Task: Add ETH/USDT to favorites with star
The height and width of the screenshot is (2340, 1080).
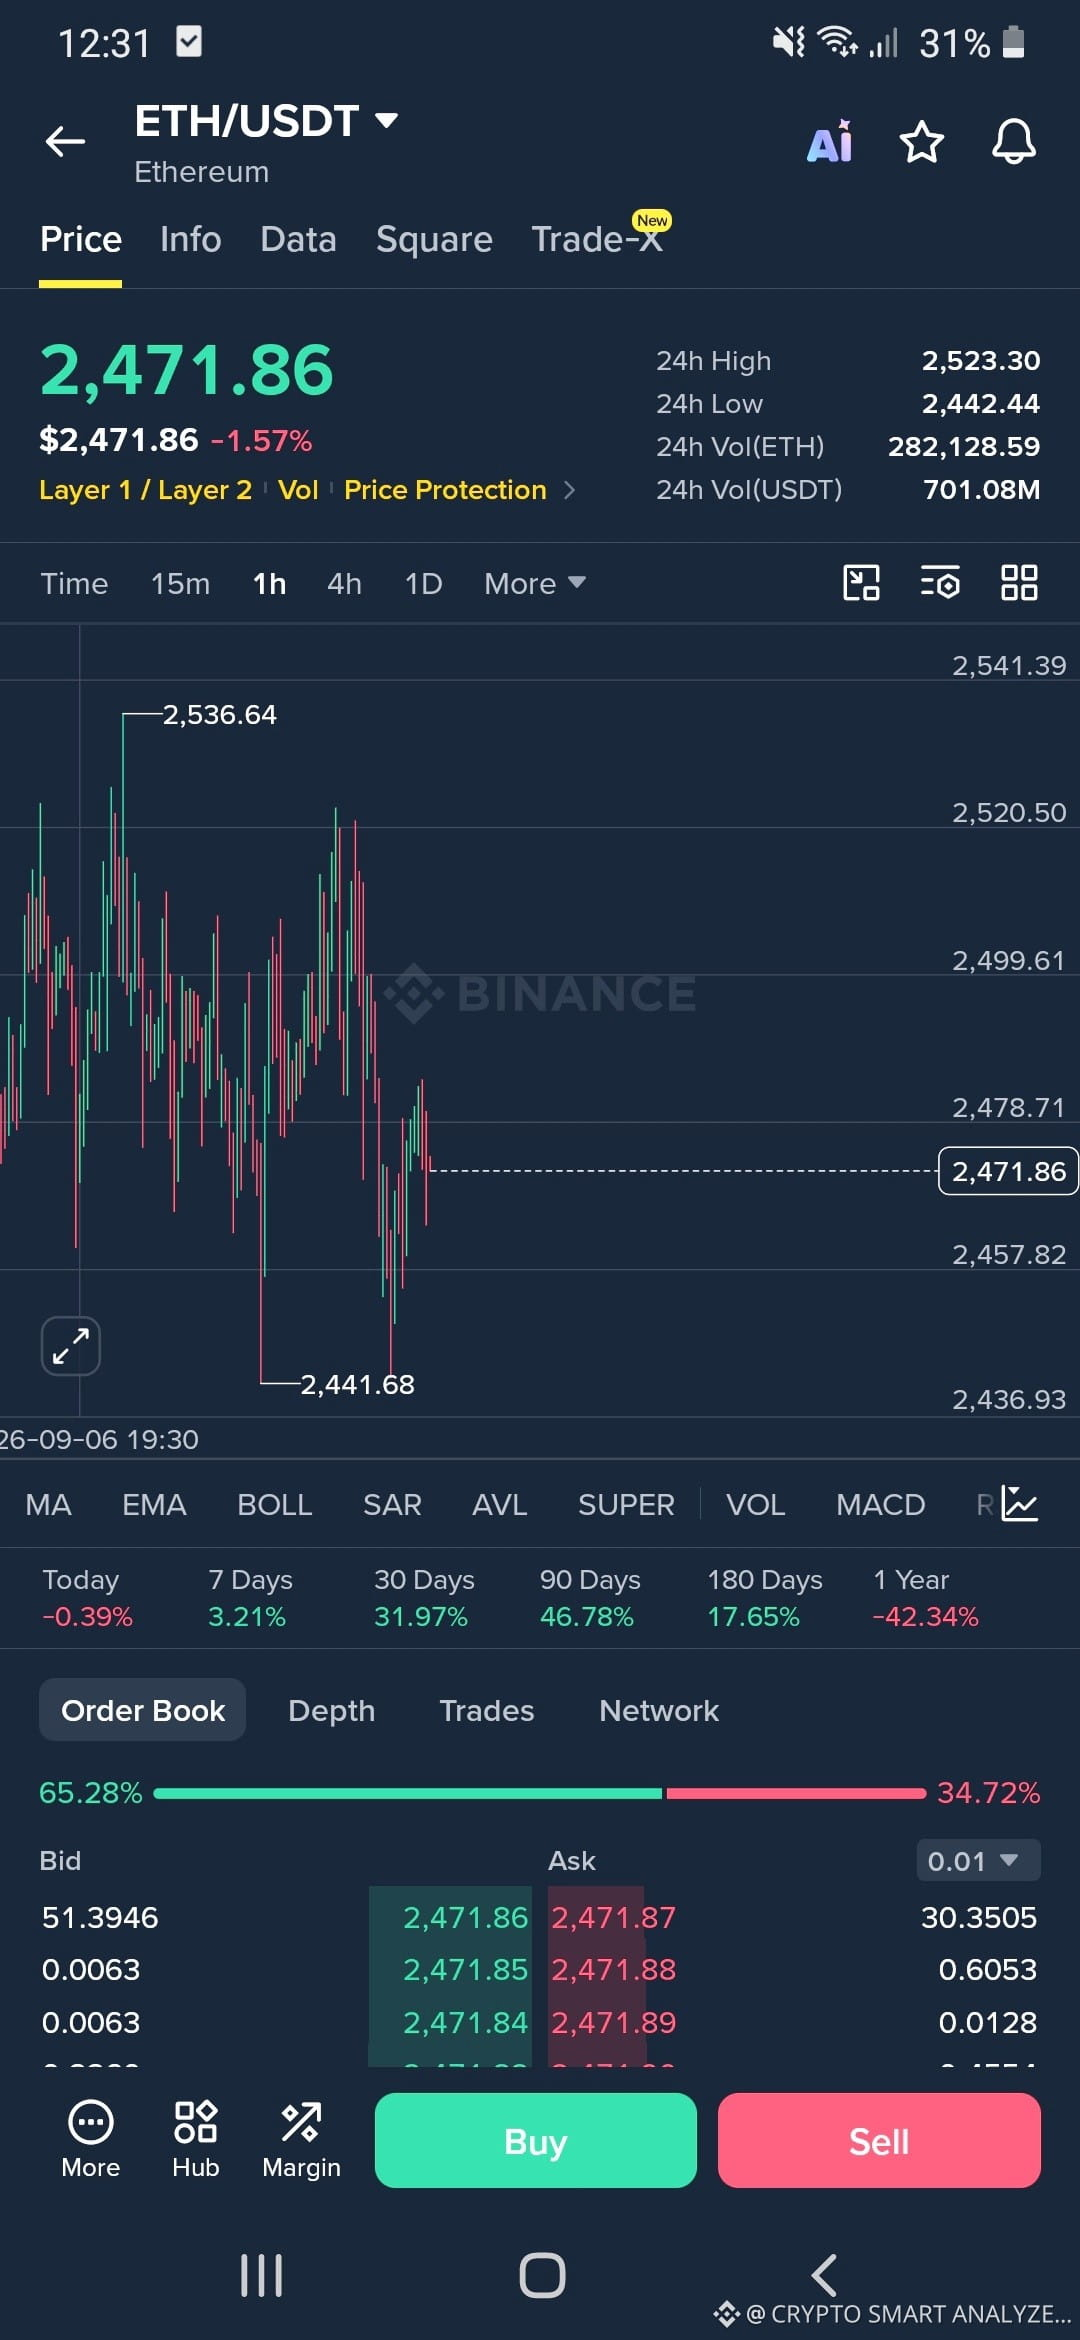Action: point(921,142)
